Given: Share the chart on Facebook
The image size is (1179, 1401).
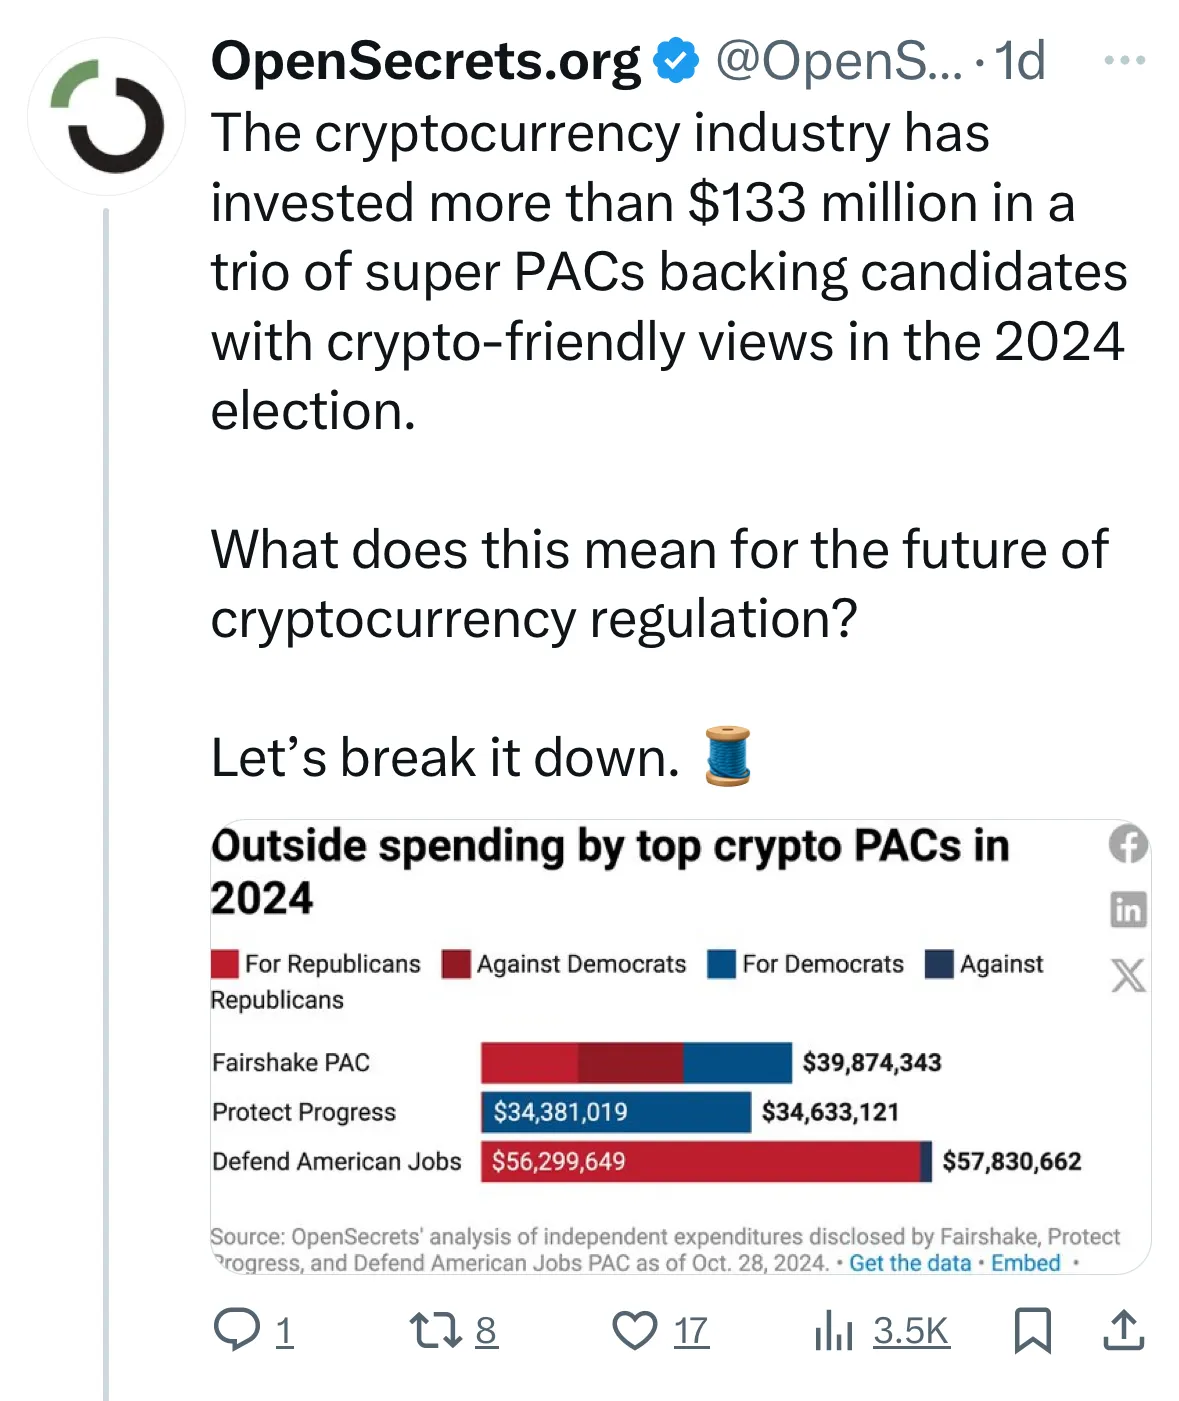Looking at the screenshot, I should (x=1128, y=845).
